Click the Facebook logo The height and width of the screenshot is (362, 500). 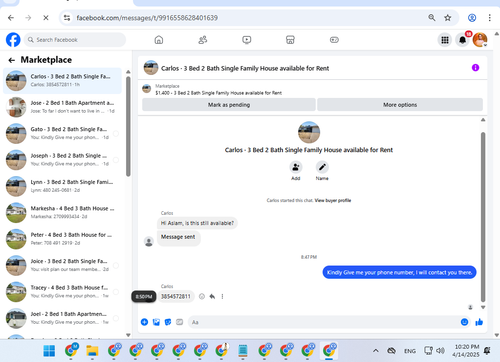coord(13,40)
